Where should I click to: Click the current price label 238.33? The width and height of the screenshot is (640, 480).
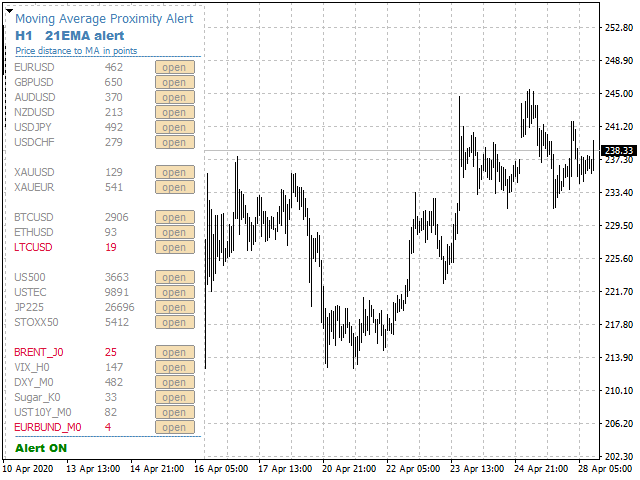coord(619,151)
